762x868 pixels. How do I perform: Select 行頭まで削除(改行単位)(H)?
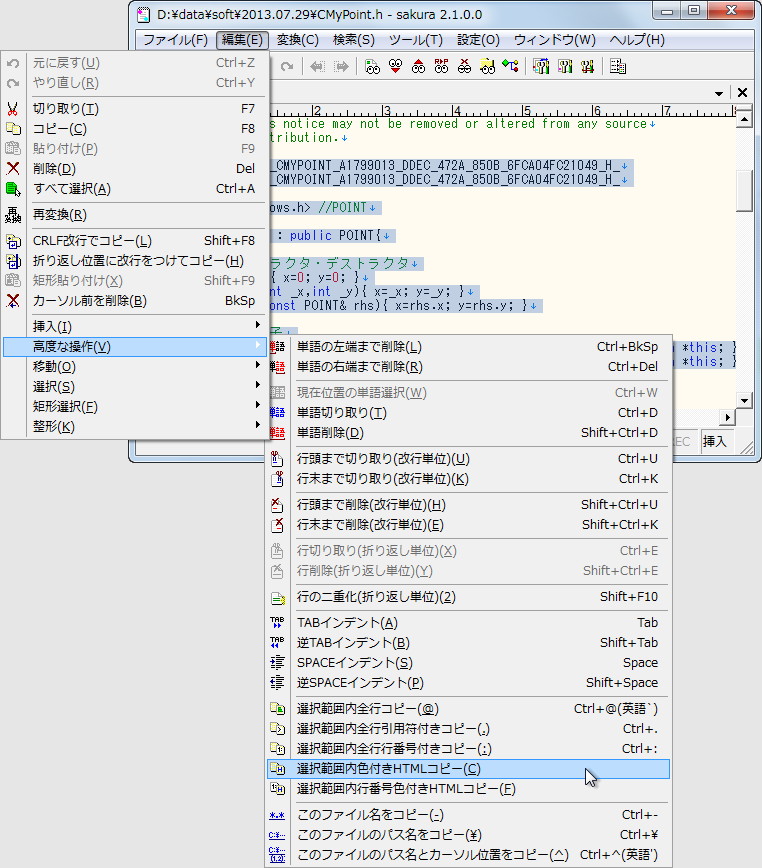point(468,504)
